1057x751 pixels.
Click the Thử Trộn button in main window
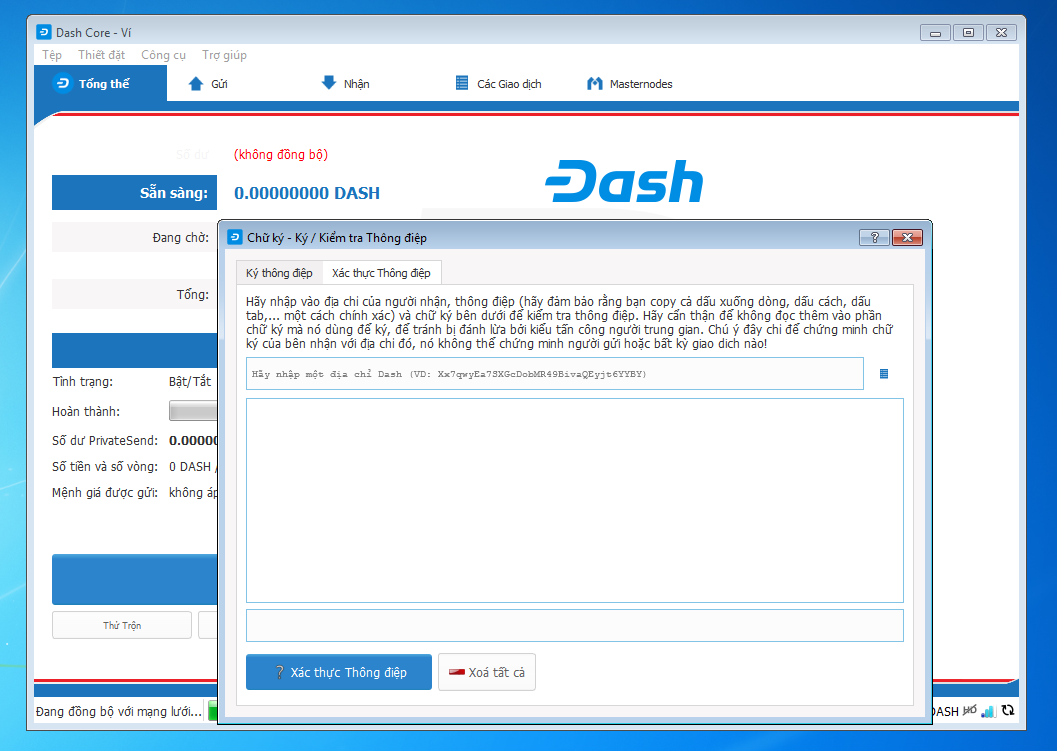122,625
